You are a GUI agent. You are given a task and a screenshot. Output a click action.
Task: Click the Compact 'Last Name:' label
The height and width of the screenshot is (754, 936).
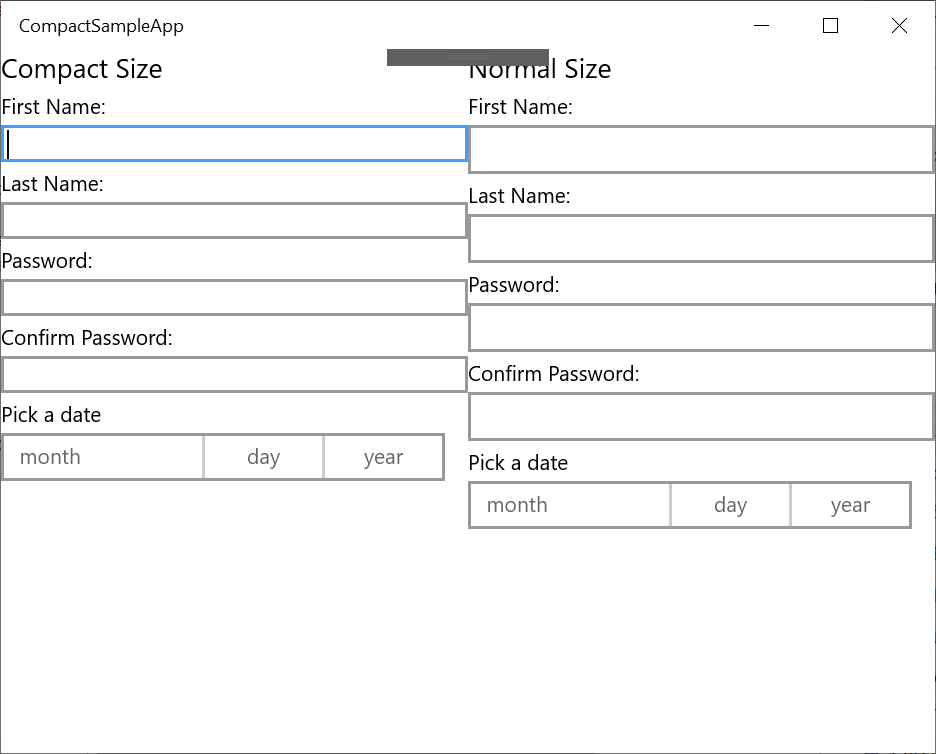pyautogui.click(x=53, y=184)
